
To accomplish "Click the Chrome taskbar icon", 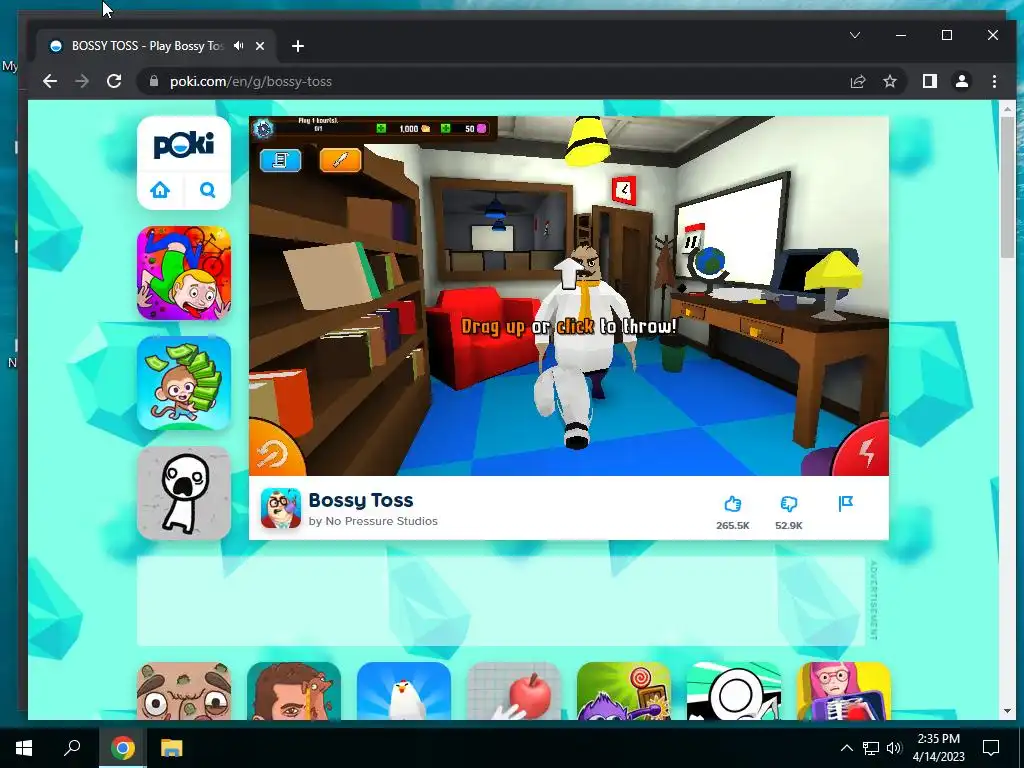I will click(123, 748).
